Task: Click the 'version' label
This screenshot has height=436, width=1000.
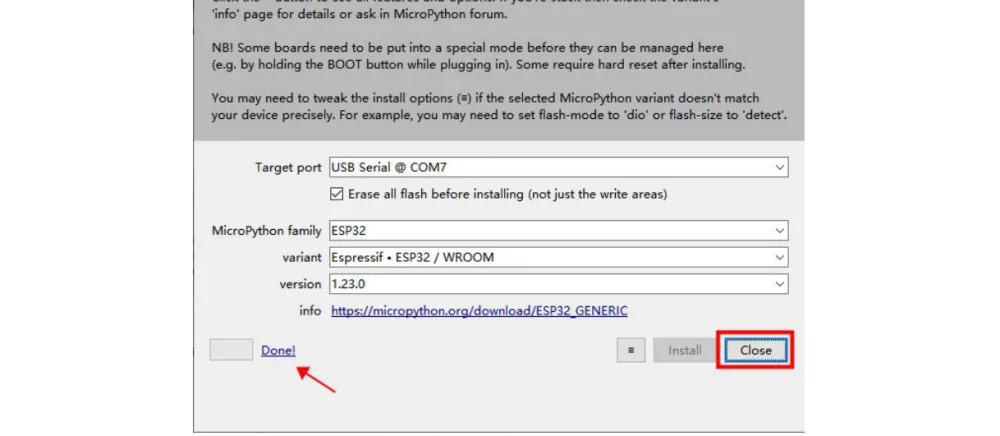Action: (300, 284)
